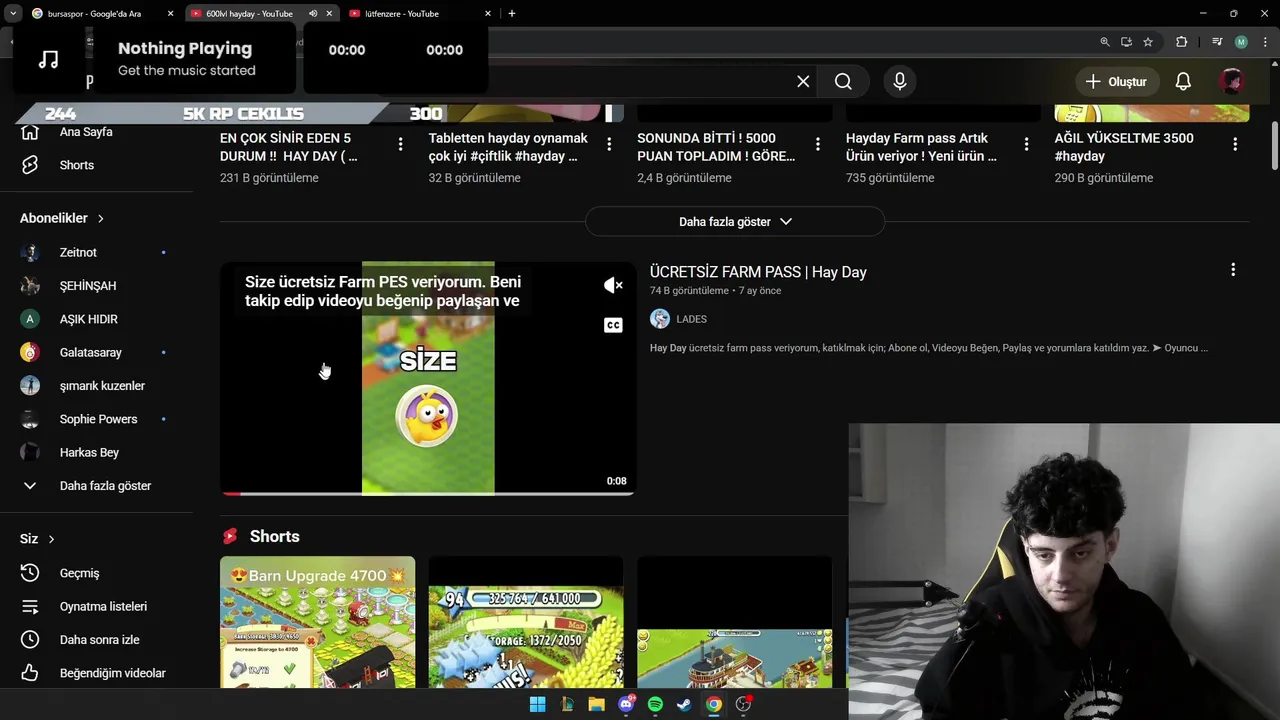Bookmark this page with star icon
Image resolution: width=1280 pixels, height=720 pixels.
1148,42
